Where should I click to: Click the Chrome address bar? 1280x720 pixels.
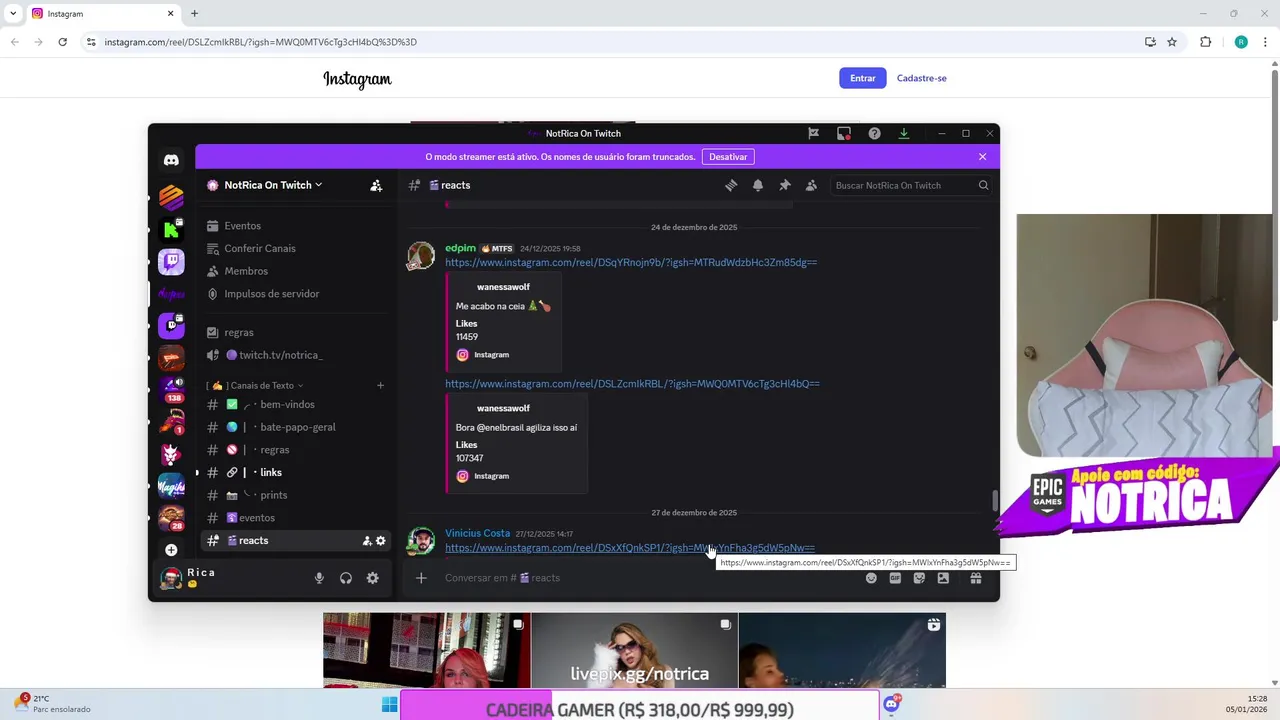tap(610, 42)
